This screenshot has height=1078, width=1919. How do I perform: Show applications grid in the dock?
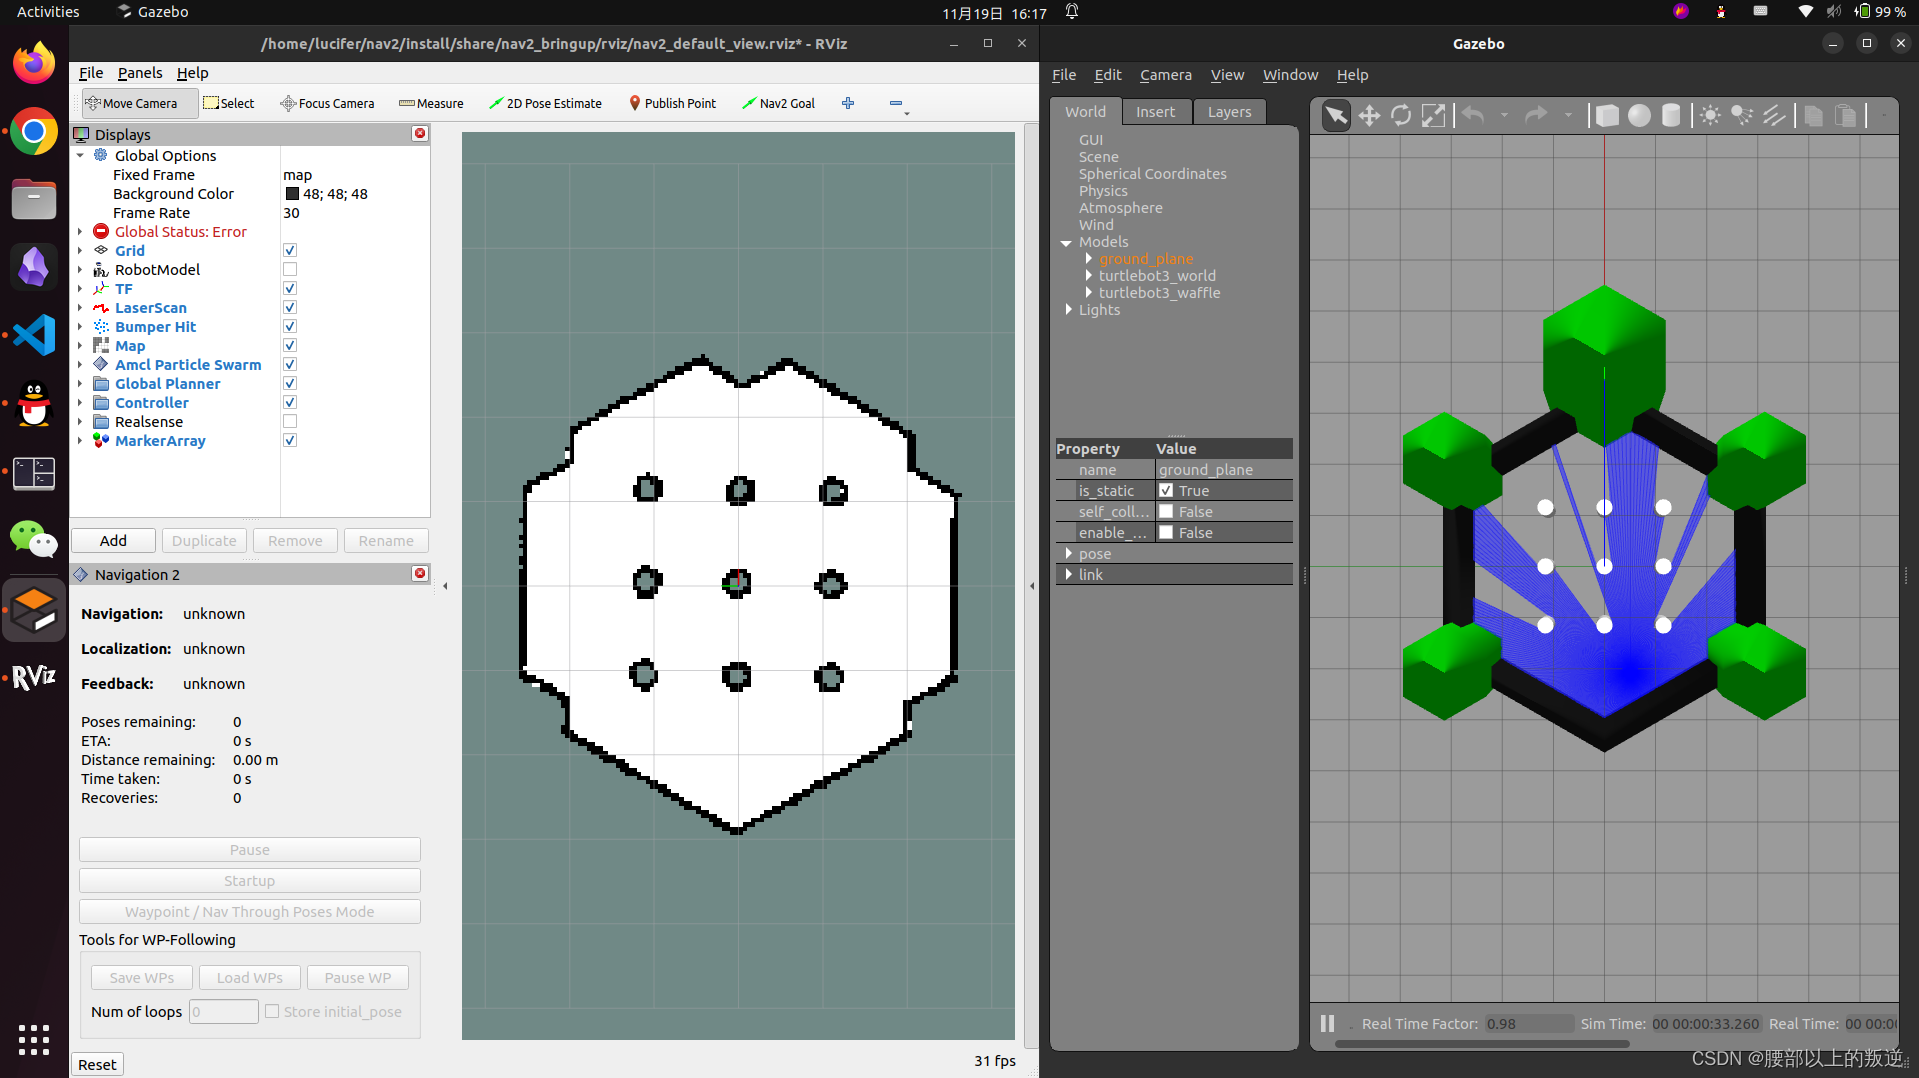pyautogui.click(x=34, y=1039)
